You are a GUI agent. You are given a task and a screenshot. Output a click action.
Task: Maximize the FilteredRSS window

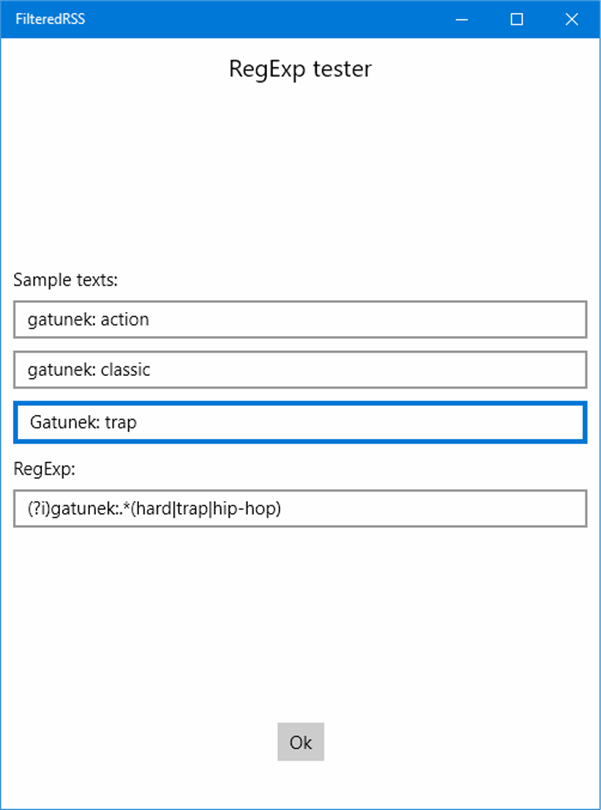517,19
